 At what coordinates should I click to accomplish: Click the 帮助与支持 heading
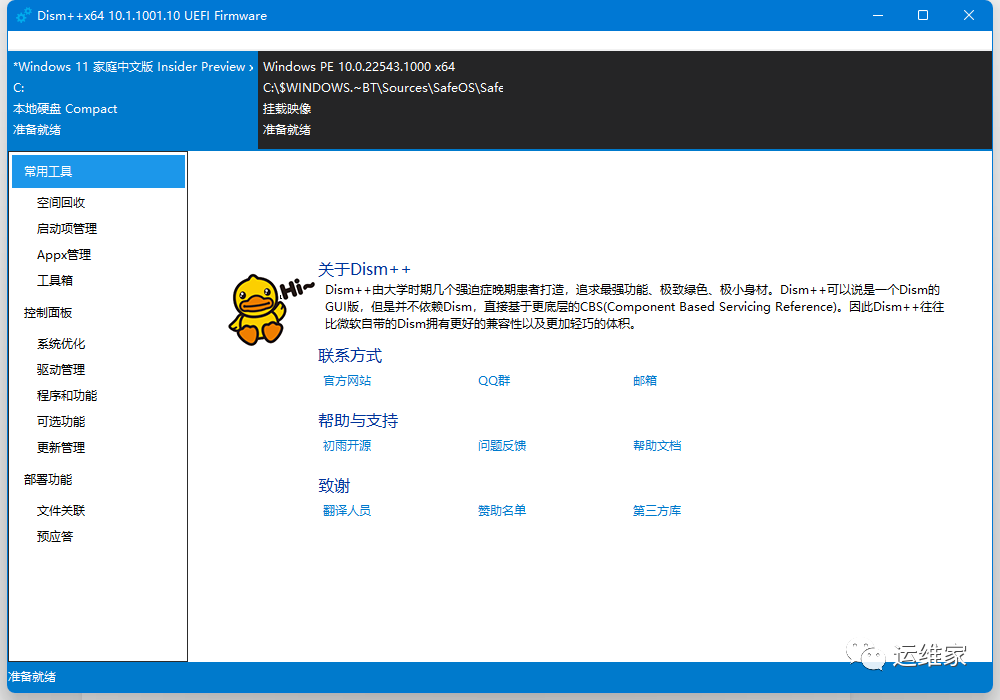point(358,421)
